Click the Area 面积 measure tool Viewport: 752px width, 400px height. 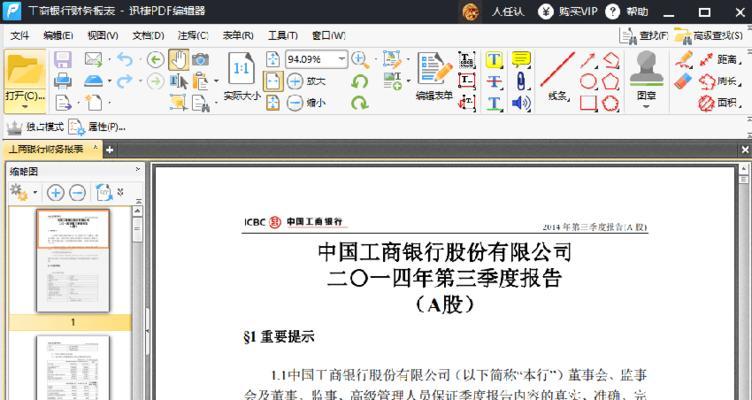tap(718, 103)
